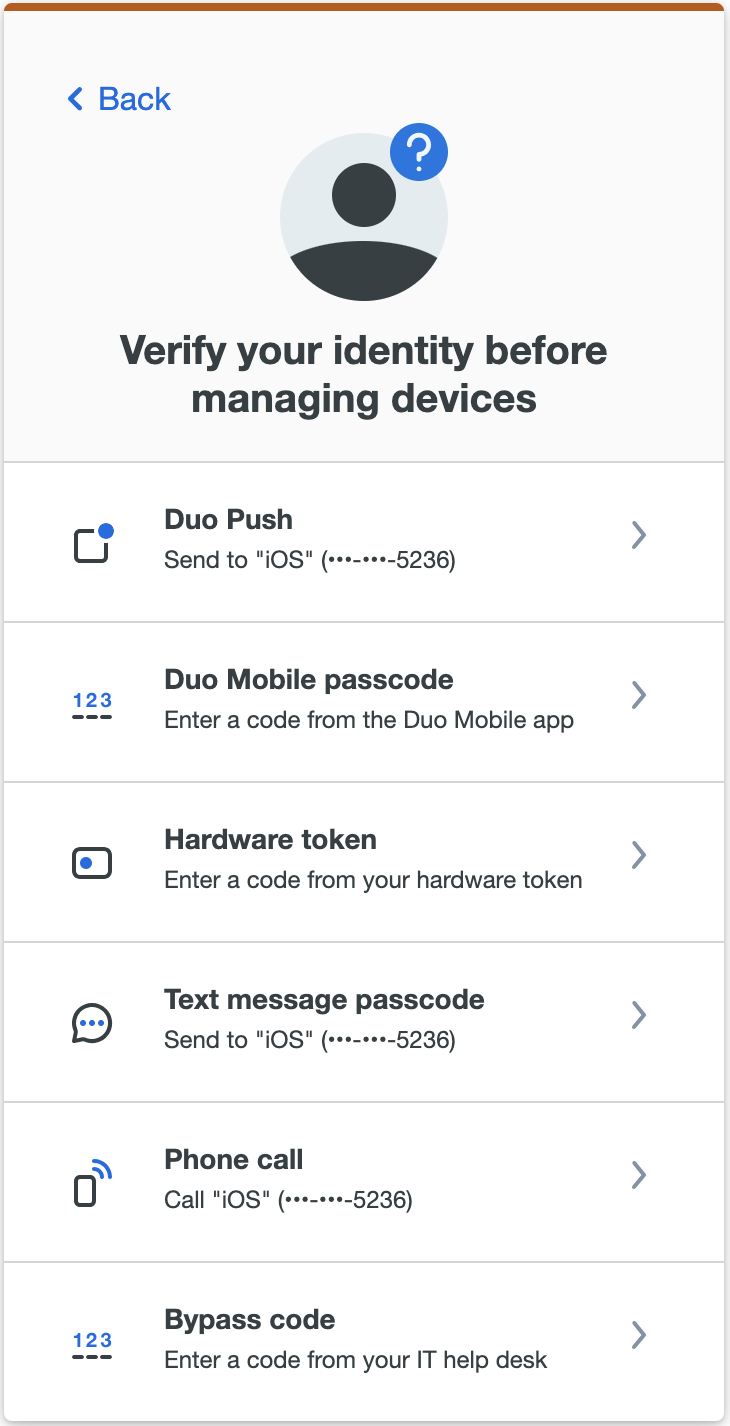Select the Duo Push option title

click(228, 520)
